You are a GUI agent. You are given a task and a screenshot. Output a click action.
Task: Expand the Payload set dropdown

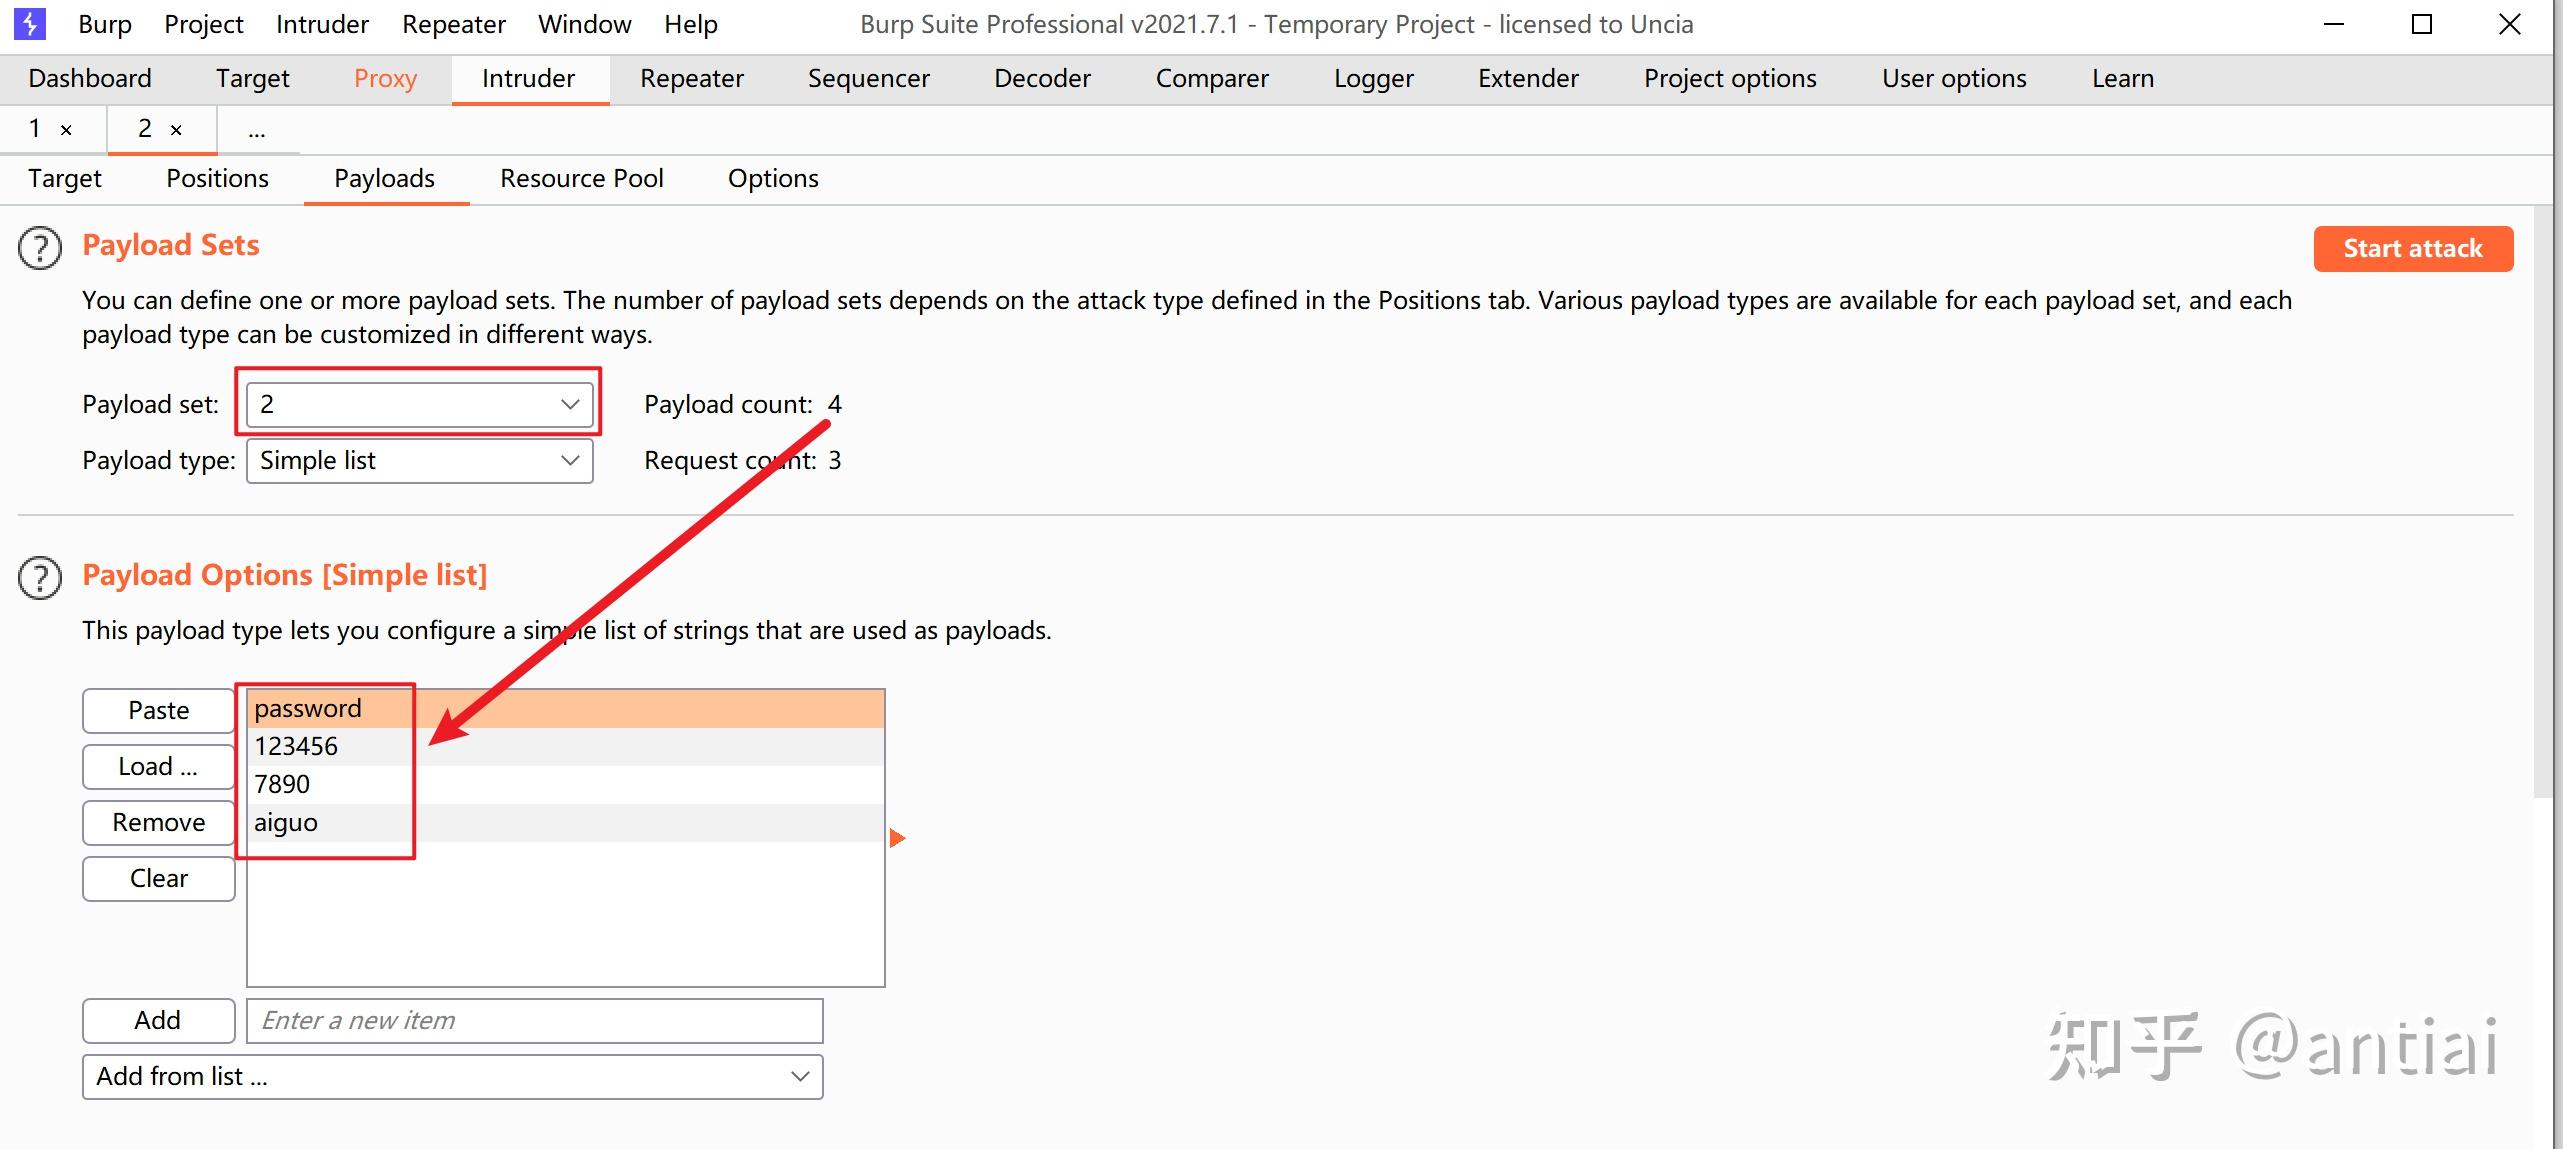(x=570, y=404)
